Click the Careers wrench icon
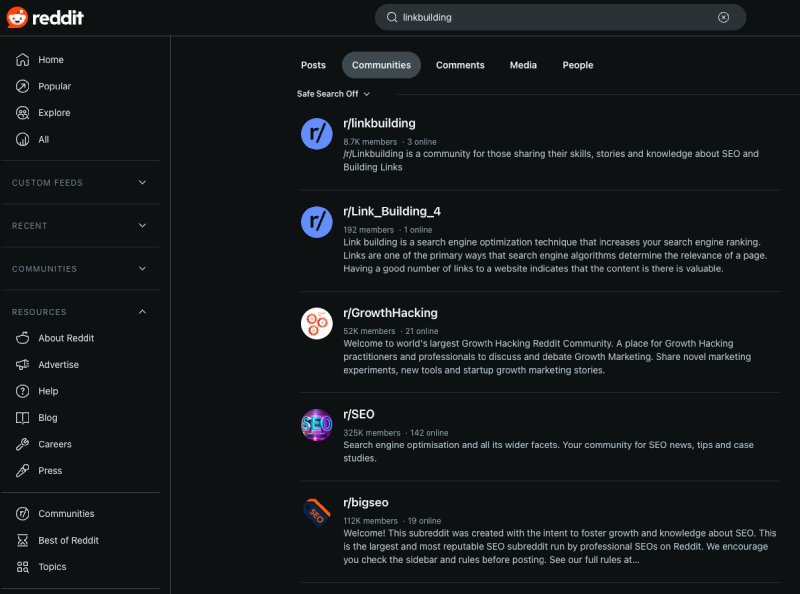800x594 pixels. (22, 444)
